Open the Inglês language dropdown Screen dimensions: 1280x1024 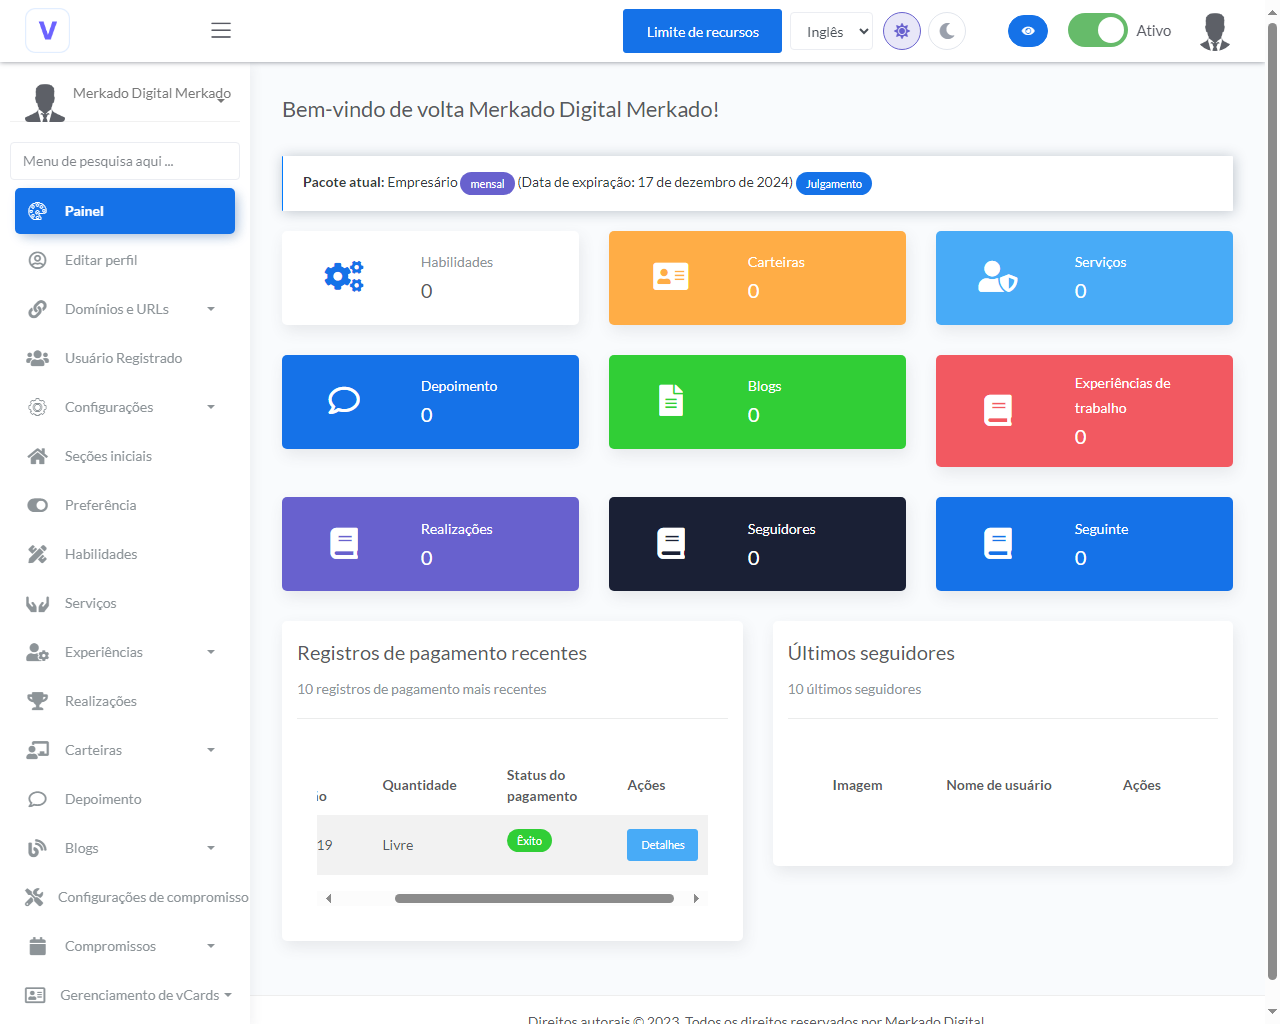[x=831, y=31]
